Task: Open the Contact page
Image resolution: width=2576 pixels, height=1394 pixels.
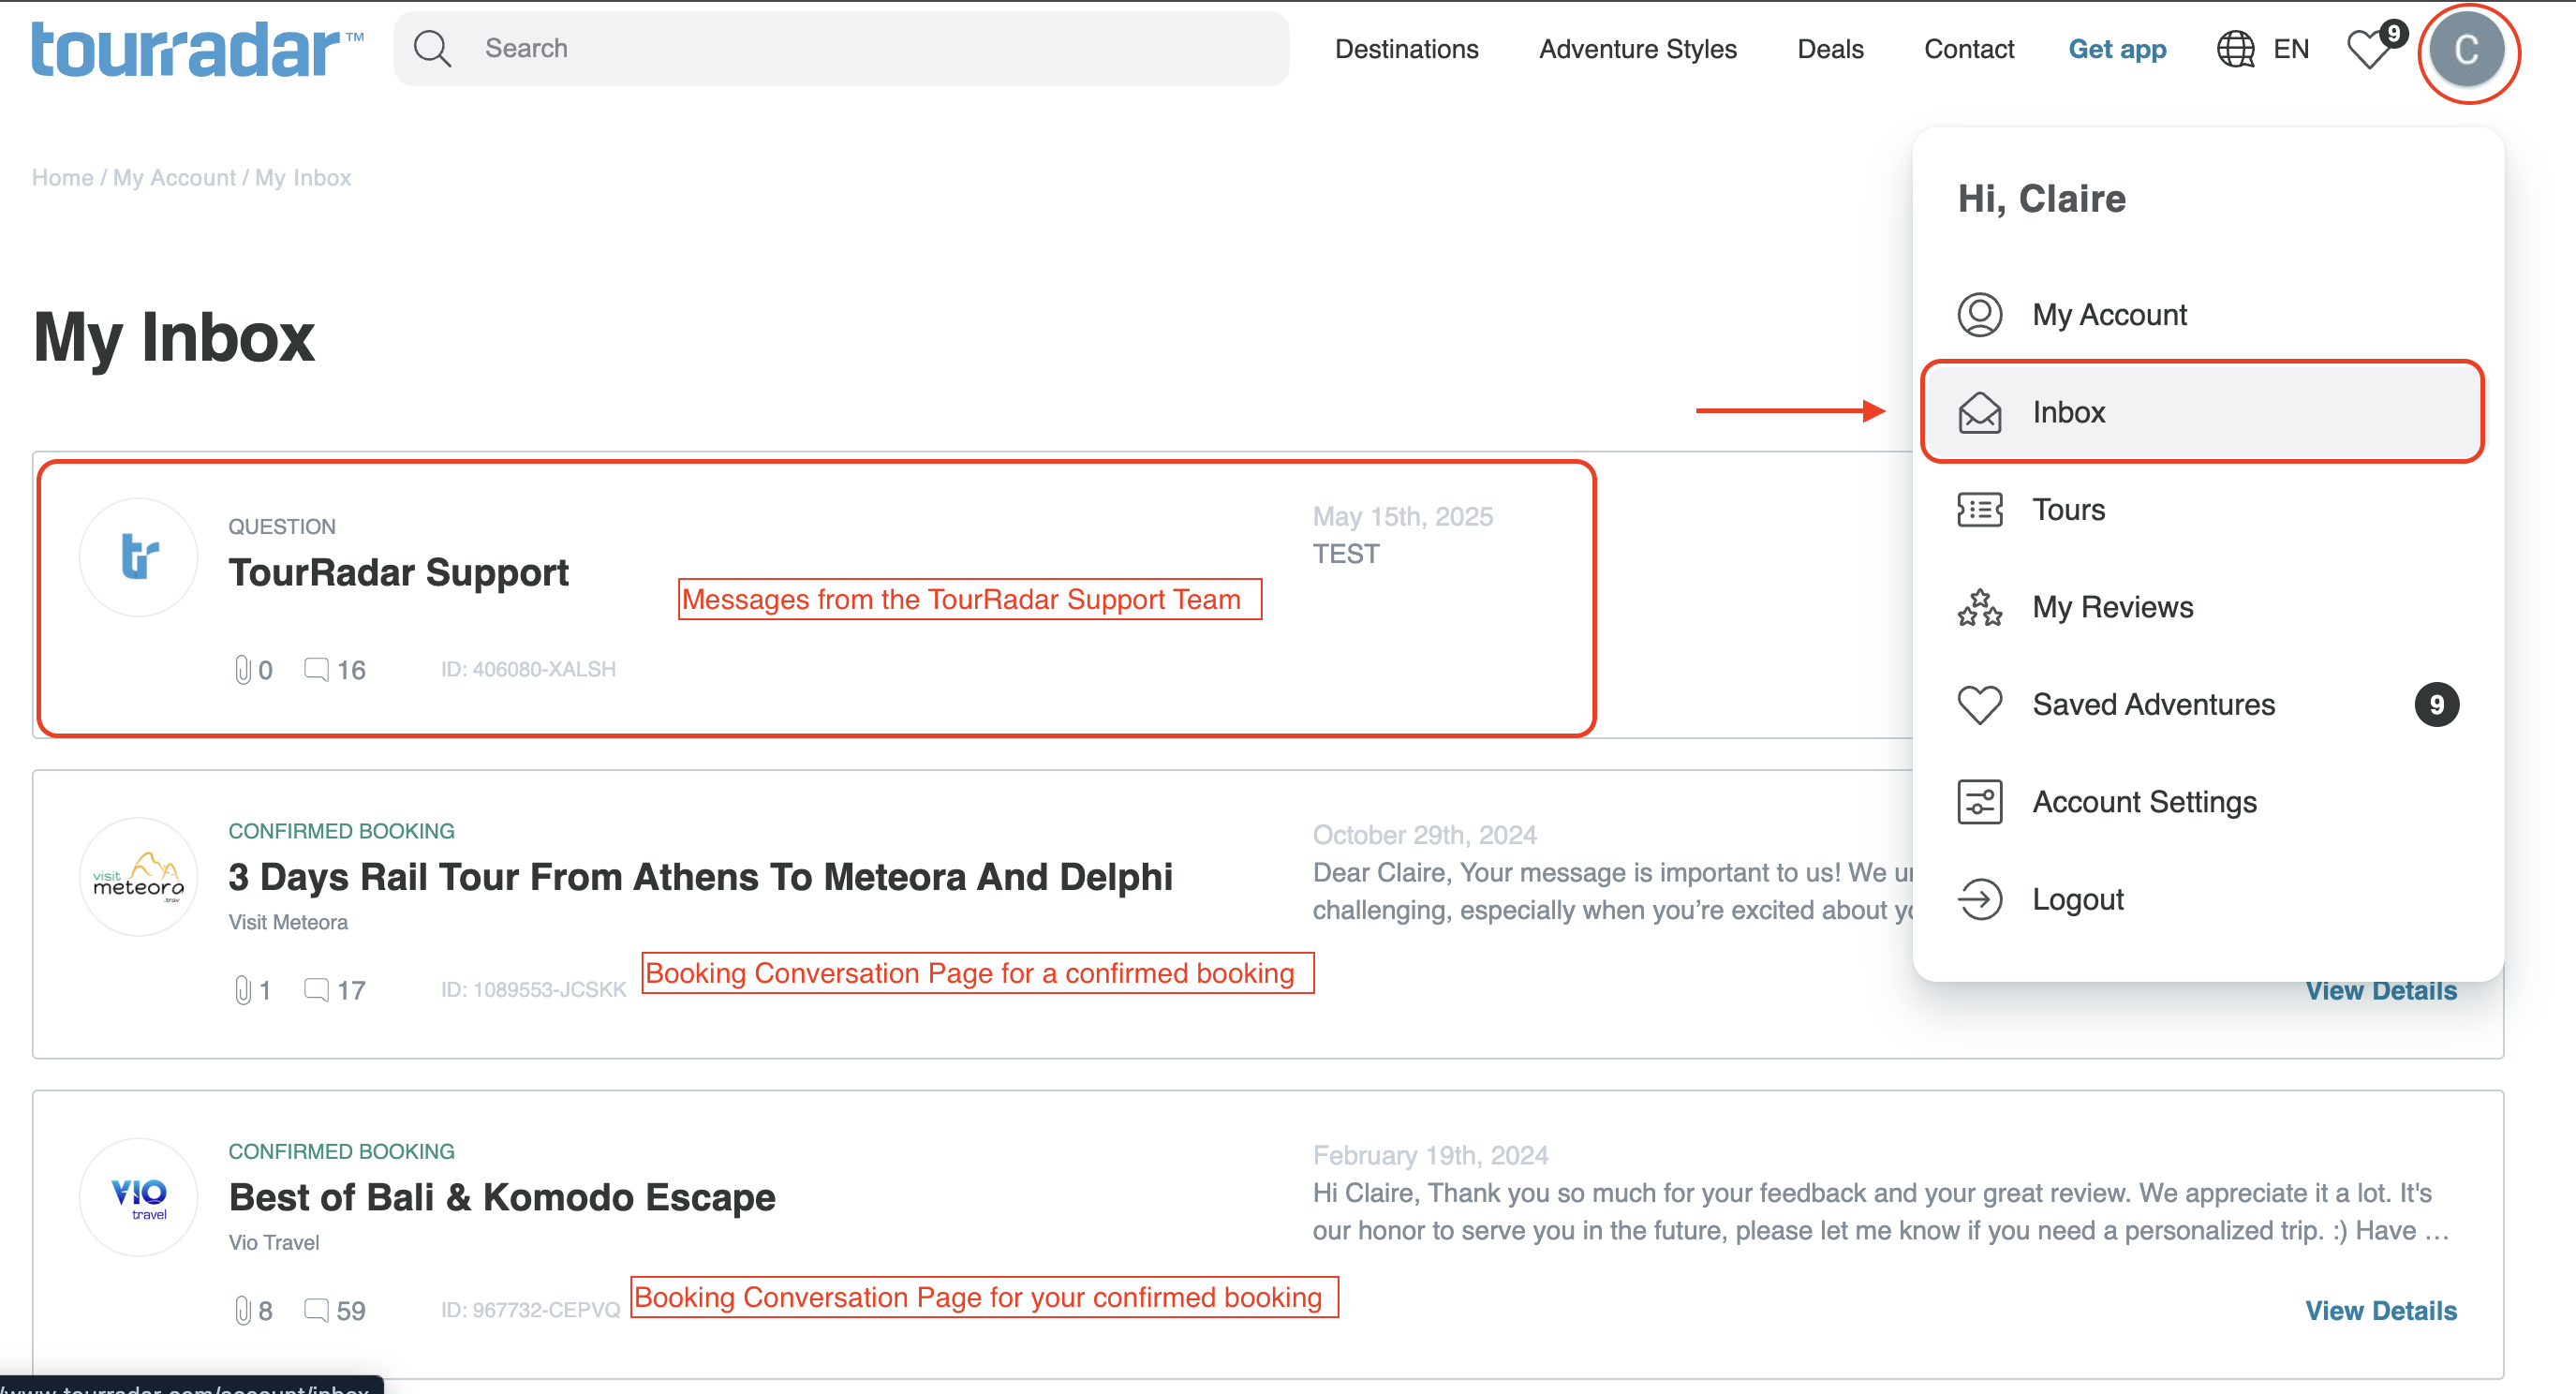Action: point(1968,49)
